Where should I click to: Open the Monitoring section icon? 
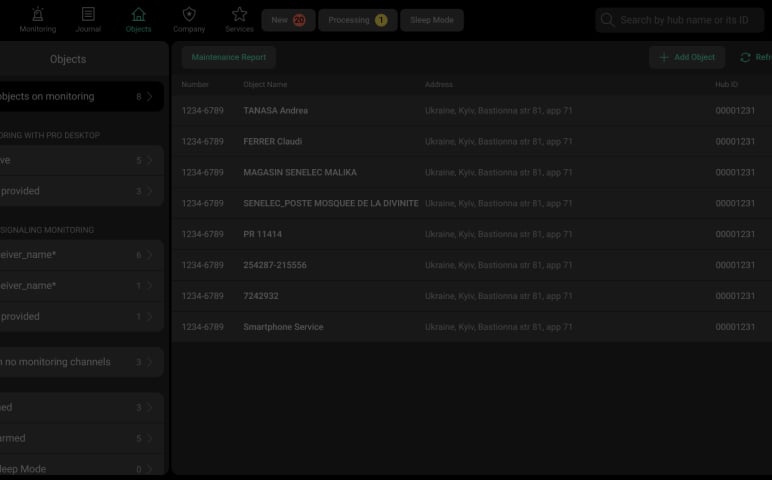(38, 14)
